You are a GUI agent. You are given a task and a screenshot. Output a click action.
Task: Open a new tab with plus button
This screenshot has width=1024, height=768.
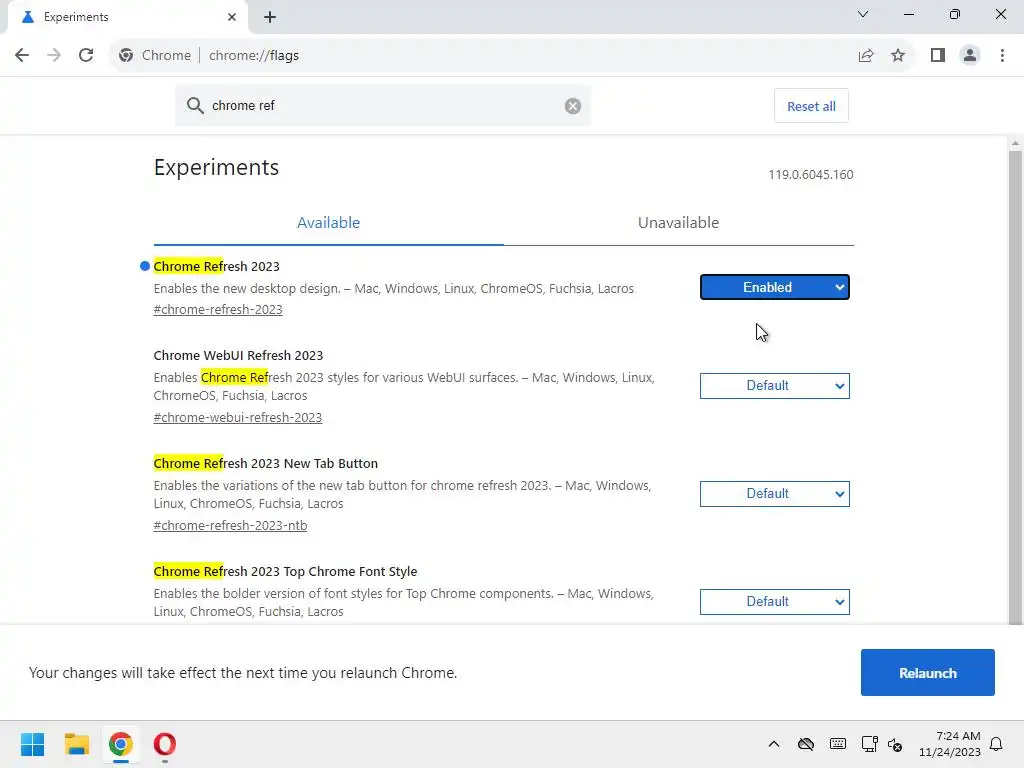click(x=270, y=18)
